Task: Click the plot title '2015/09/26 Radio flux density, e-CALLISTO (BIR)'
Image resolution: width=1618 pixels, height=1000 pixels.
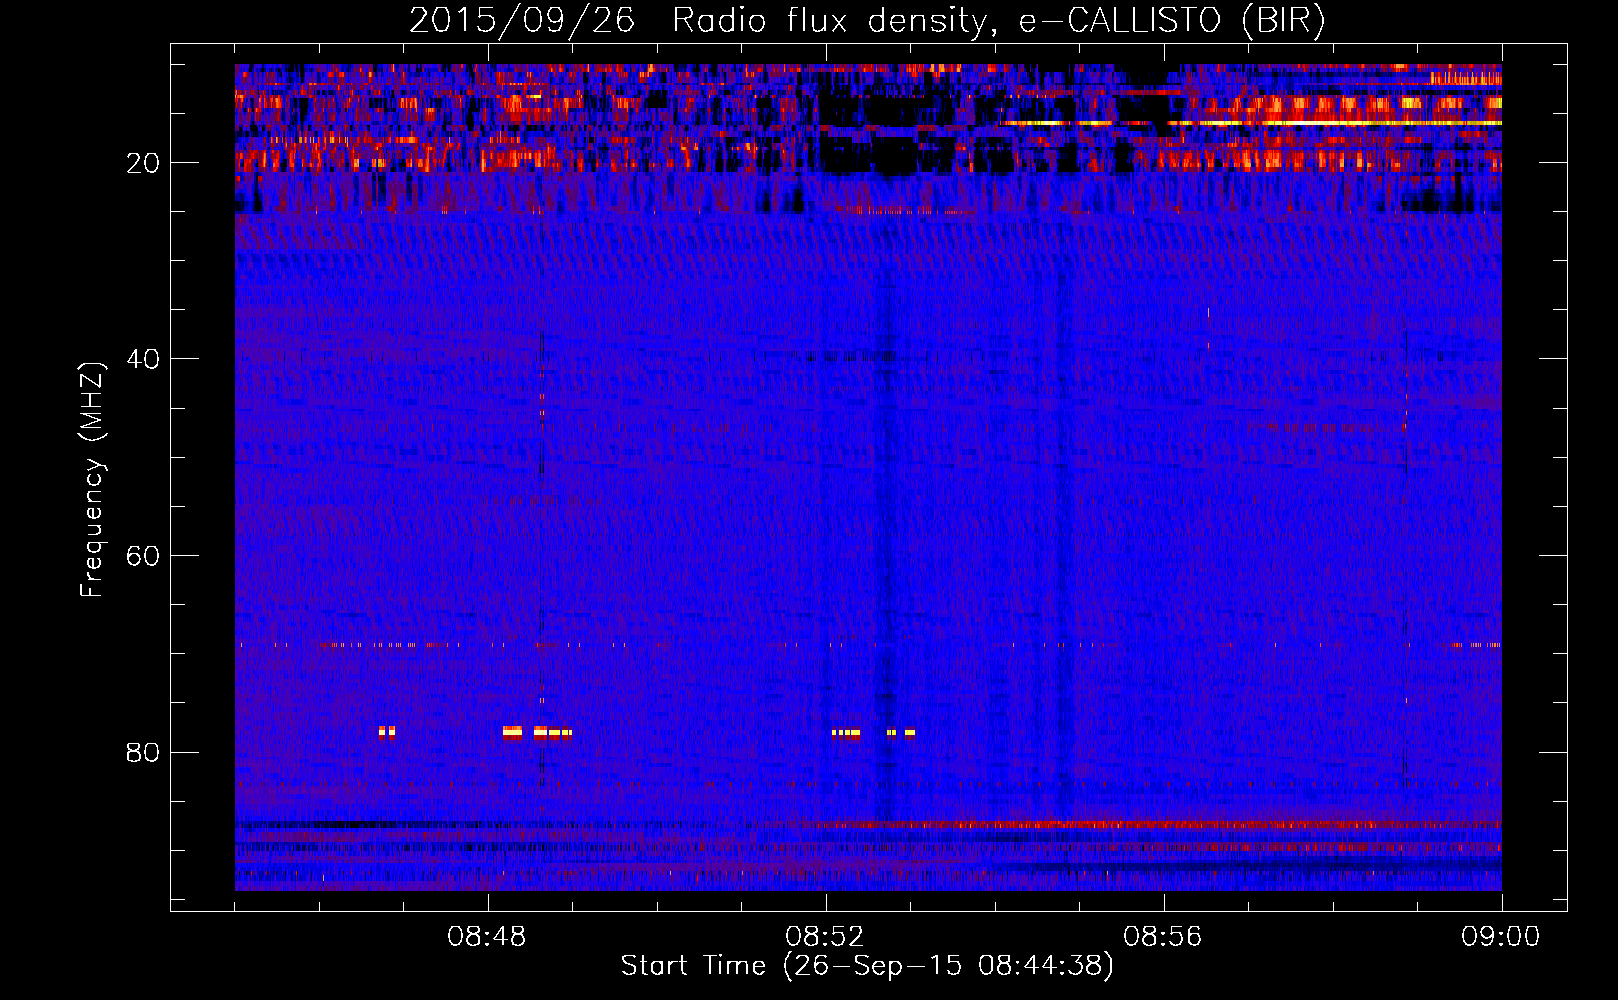Action: [867, 21]
